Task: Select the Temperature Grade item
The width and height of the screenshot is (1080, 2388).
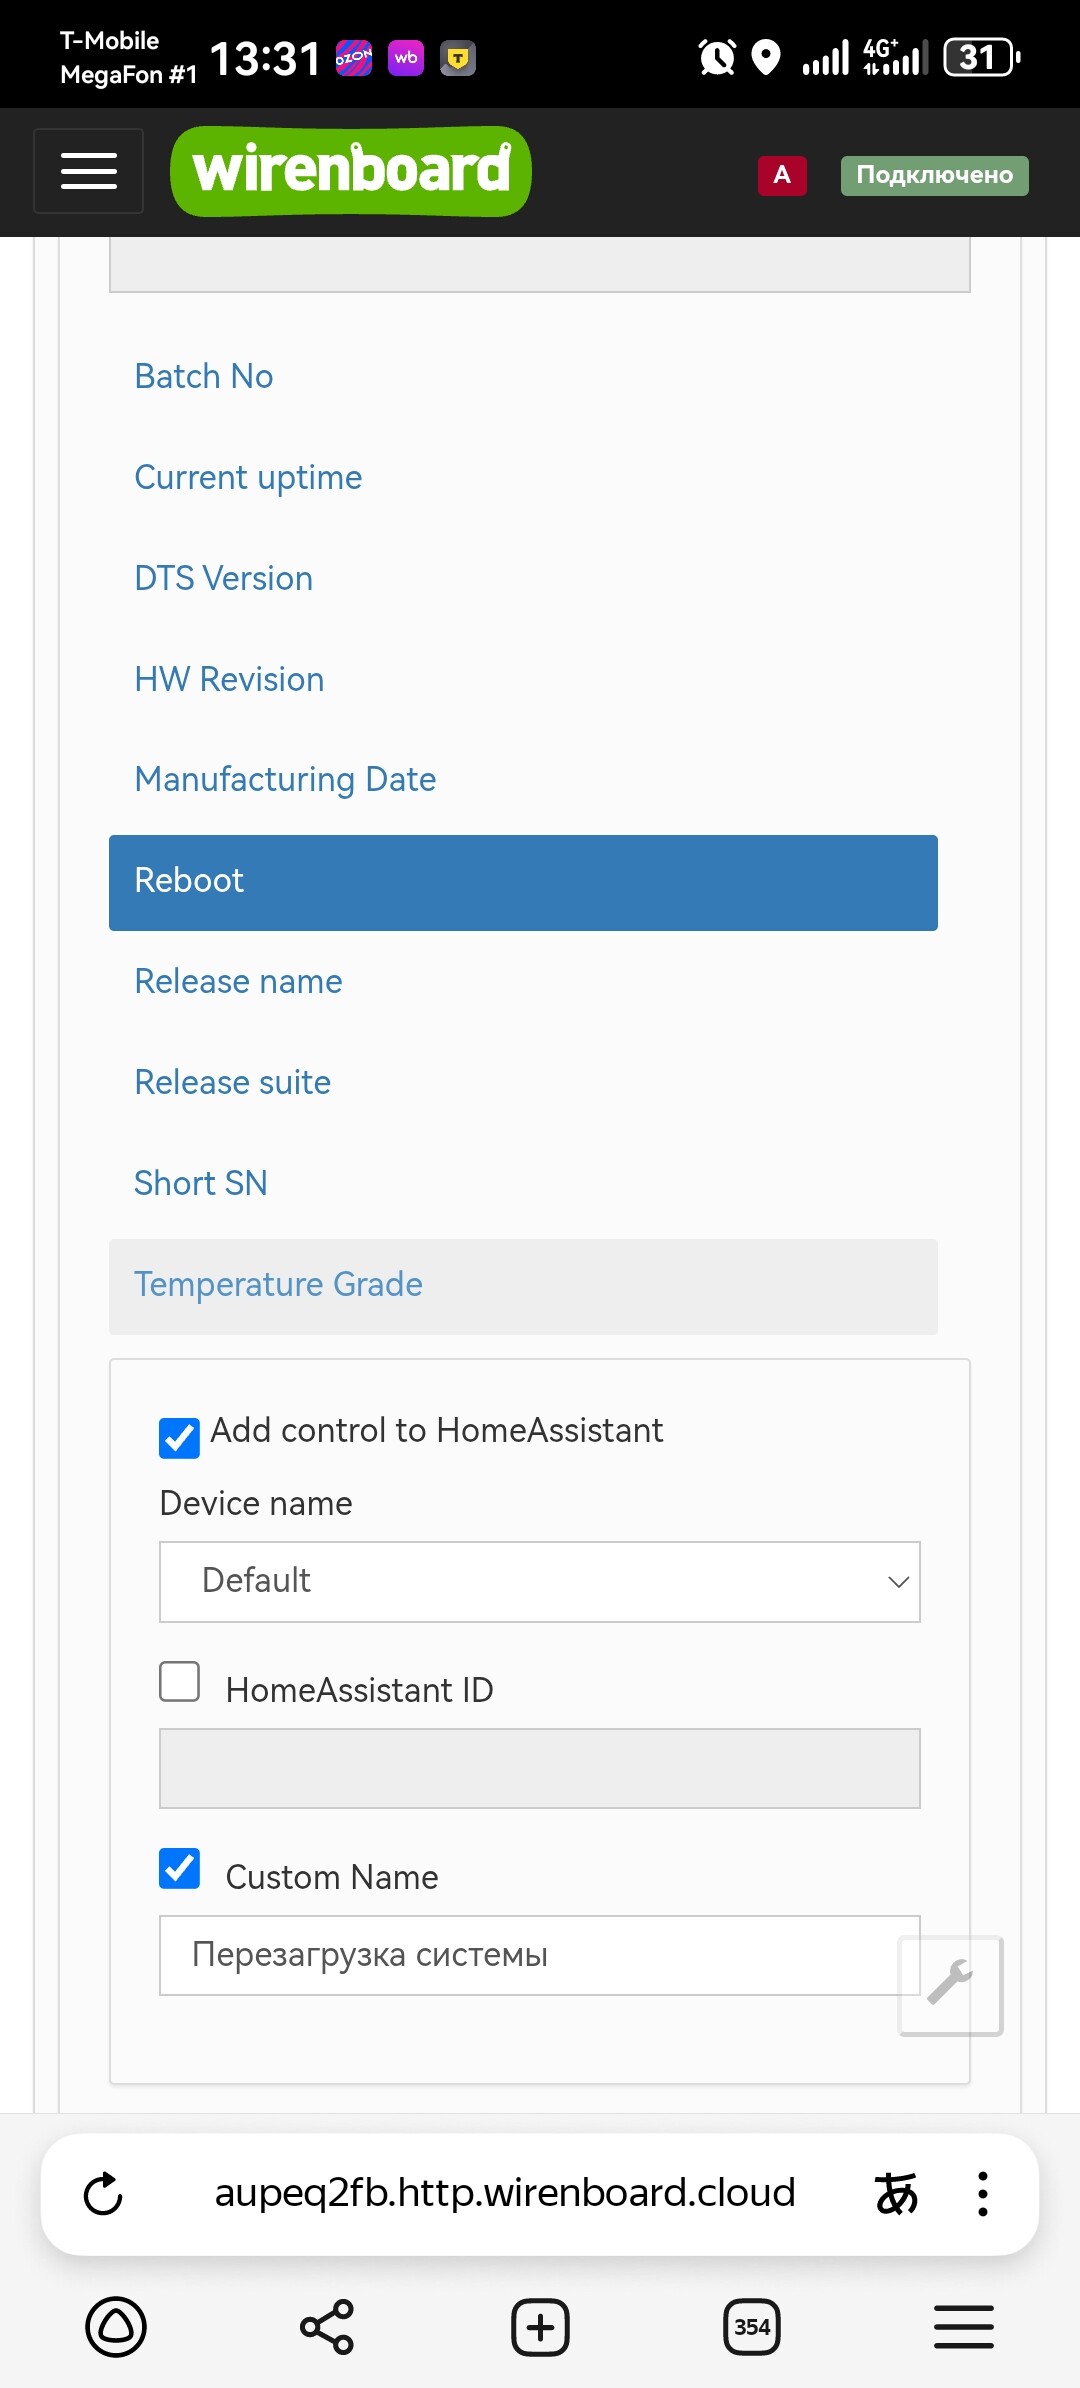Action: 523,1286
